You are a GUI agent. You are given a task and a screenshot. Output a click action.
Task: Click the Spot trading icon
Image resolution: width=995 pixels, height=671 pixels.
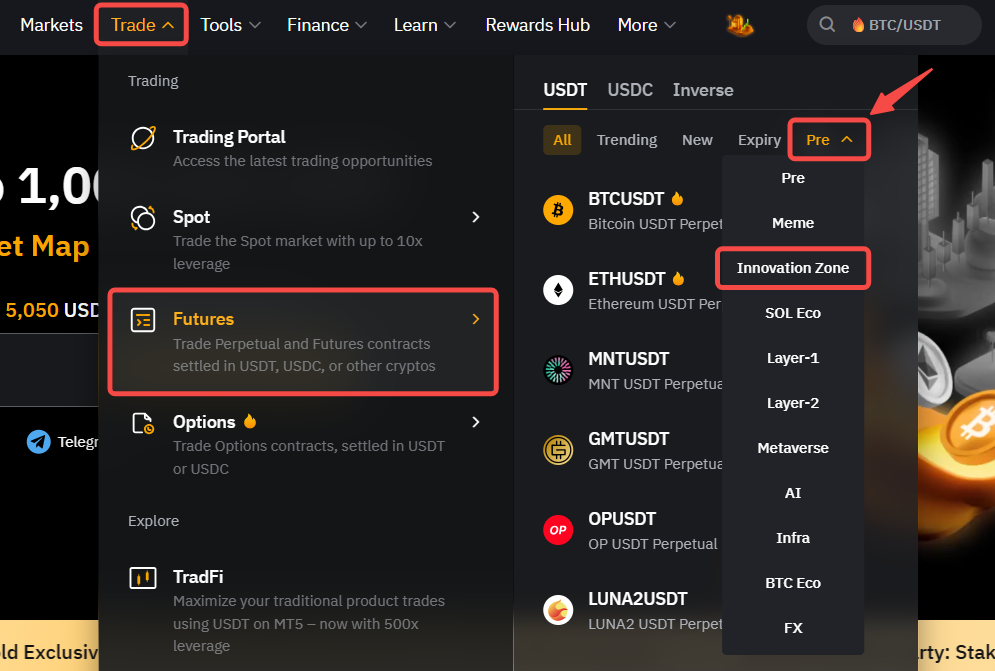pyautogui.click(x=143, y=217)
